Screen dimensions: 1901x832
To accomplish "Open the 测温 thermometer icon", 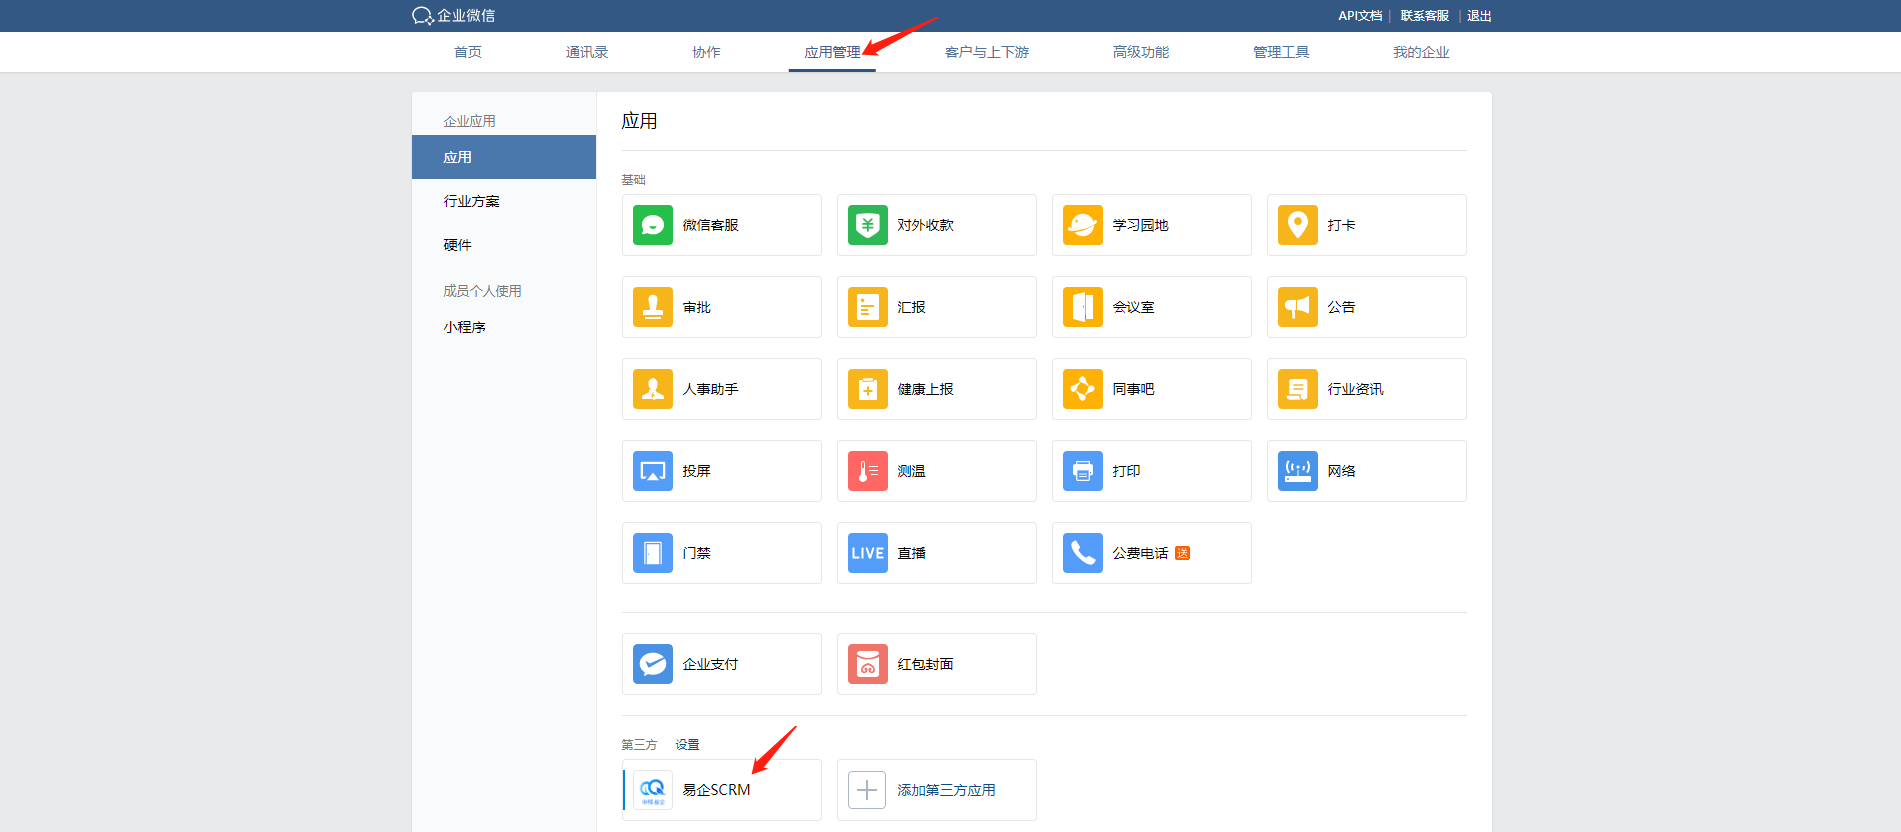I will click(868, 471).
